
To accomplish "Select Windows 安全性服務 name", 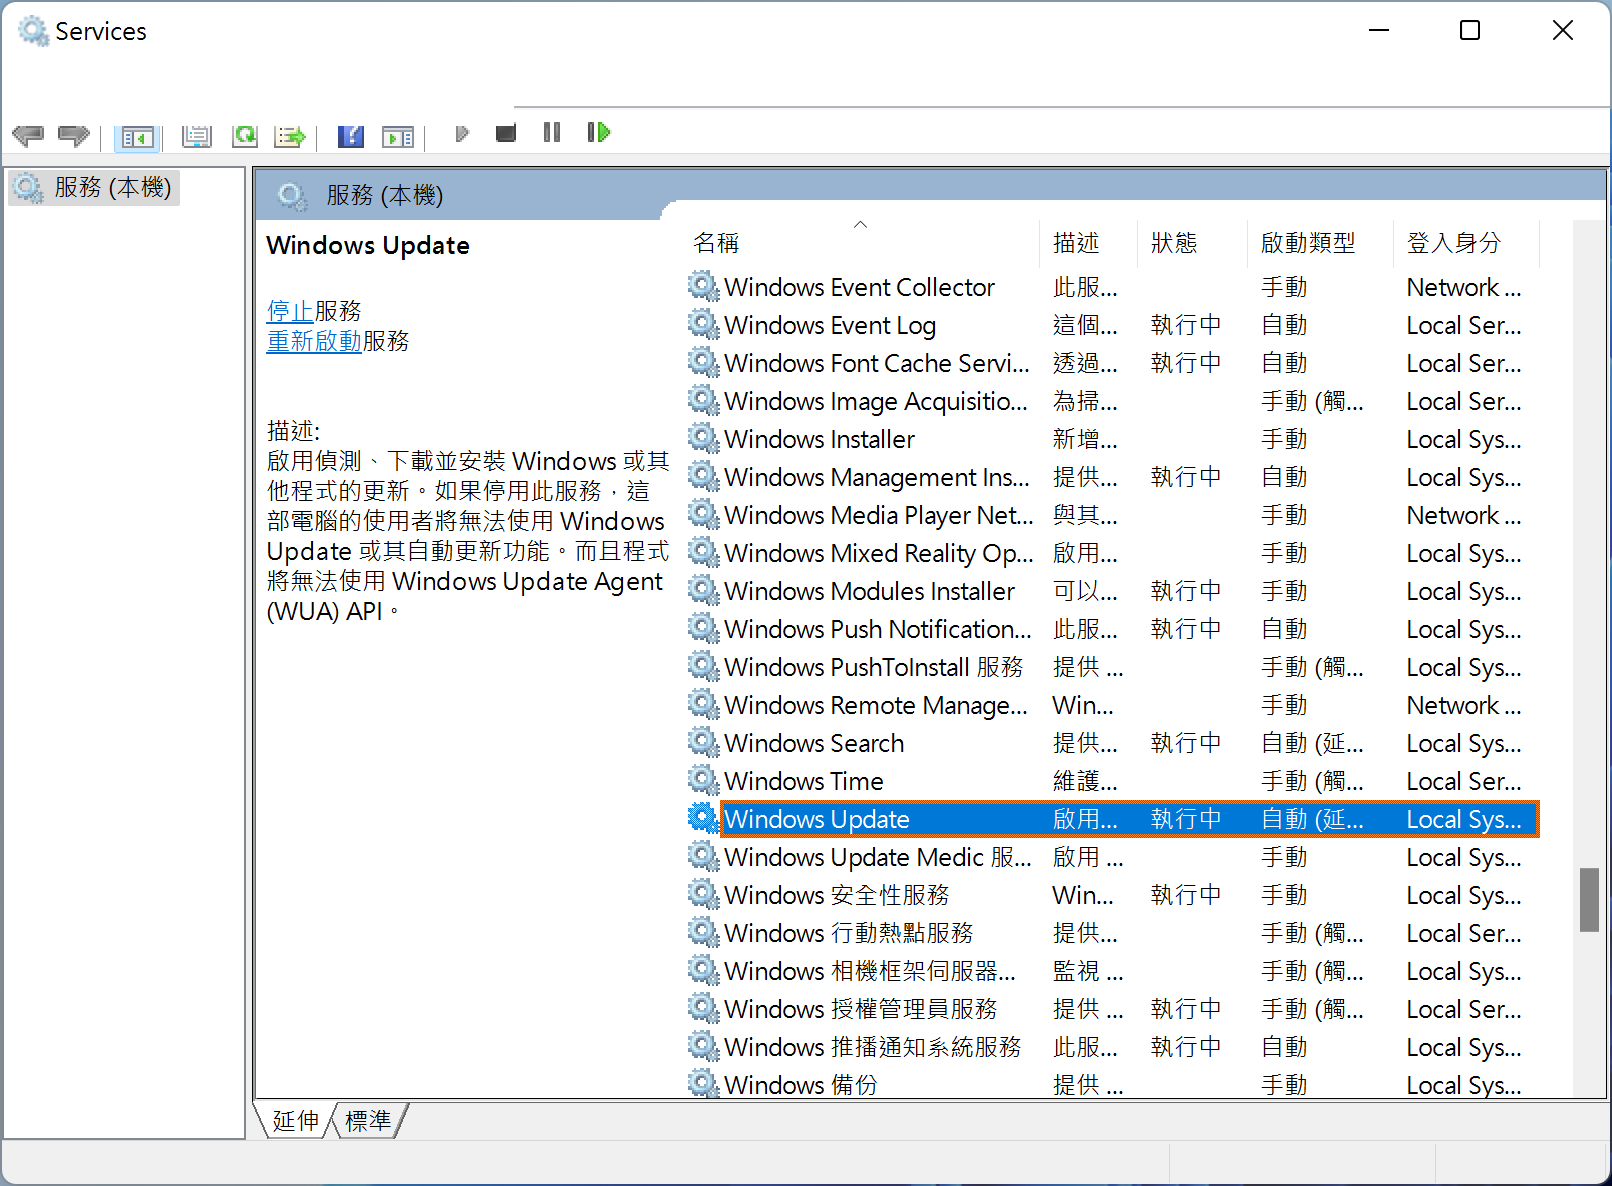I will click(837, 895).
